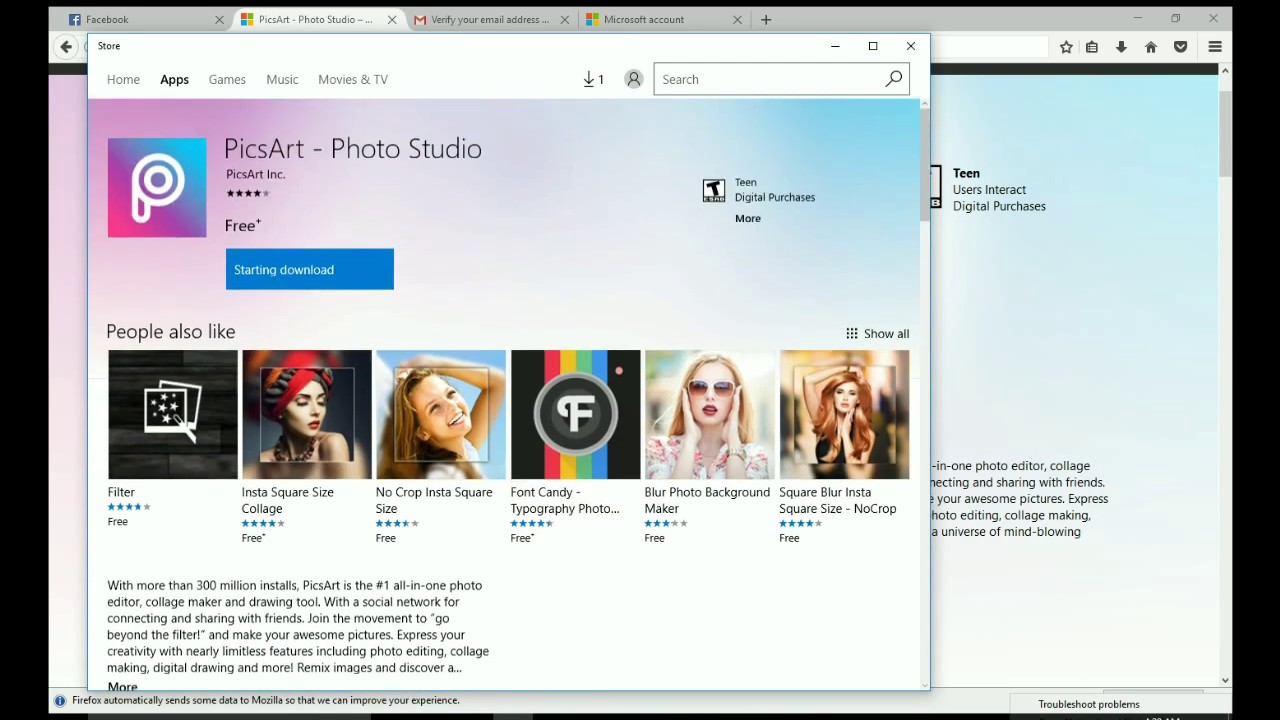
Task: Open the Games section in Store
Action: (227, 79)
